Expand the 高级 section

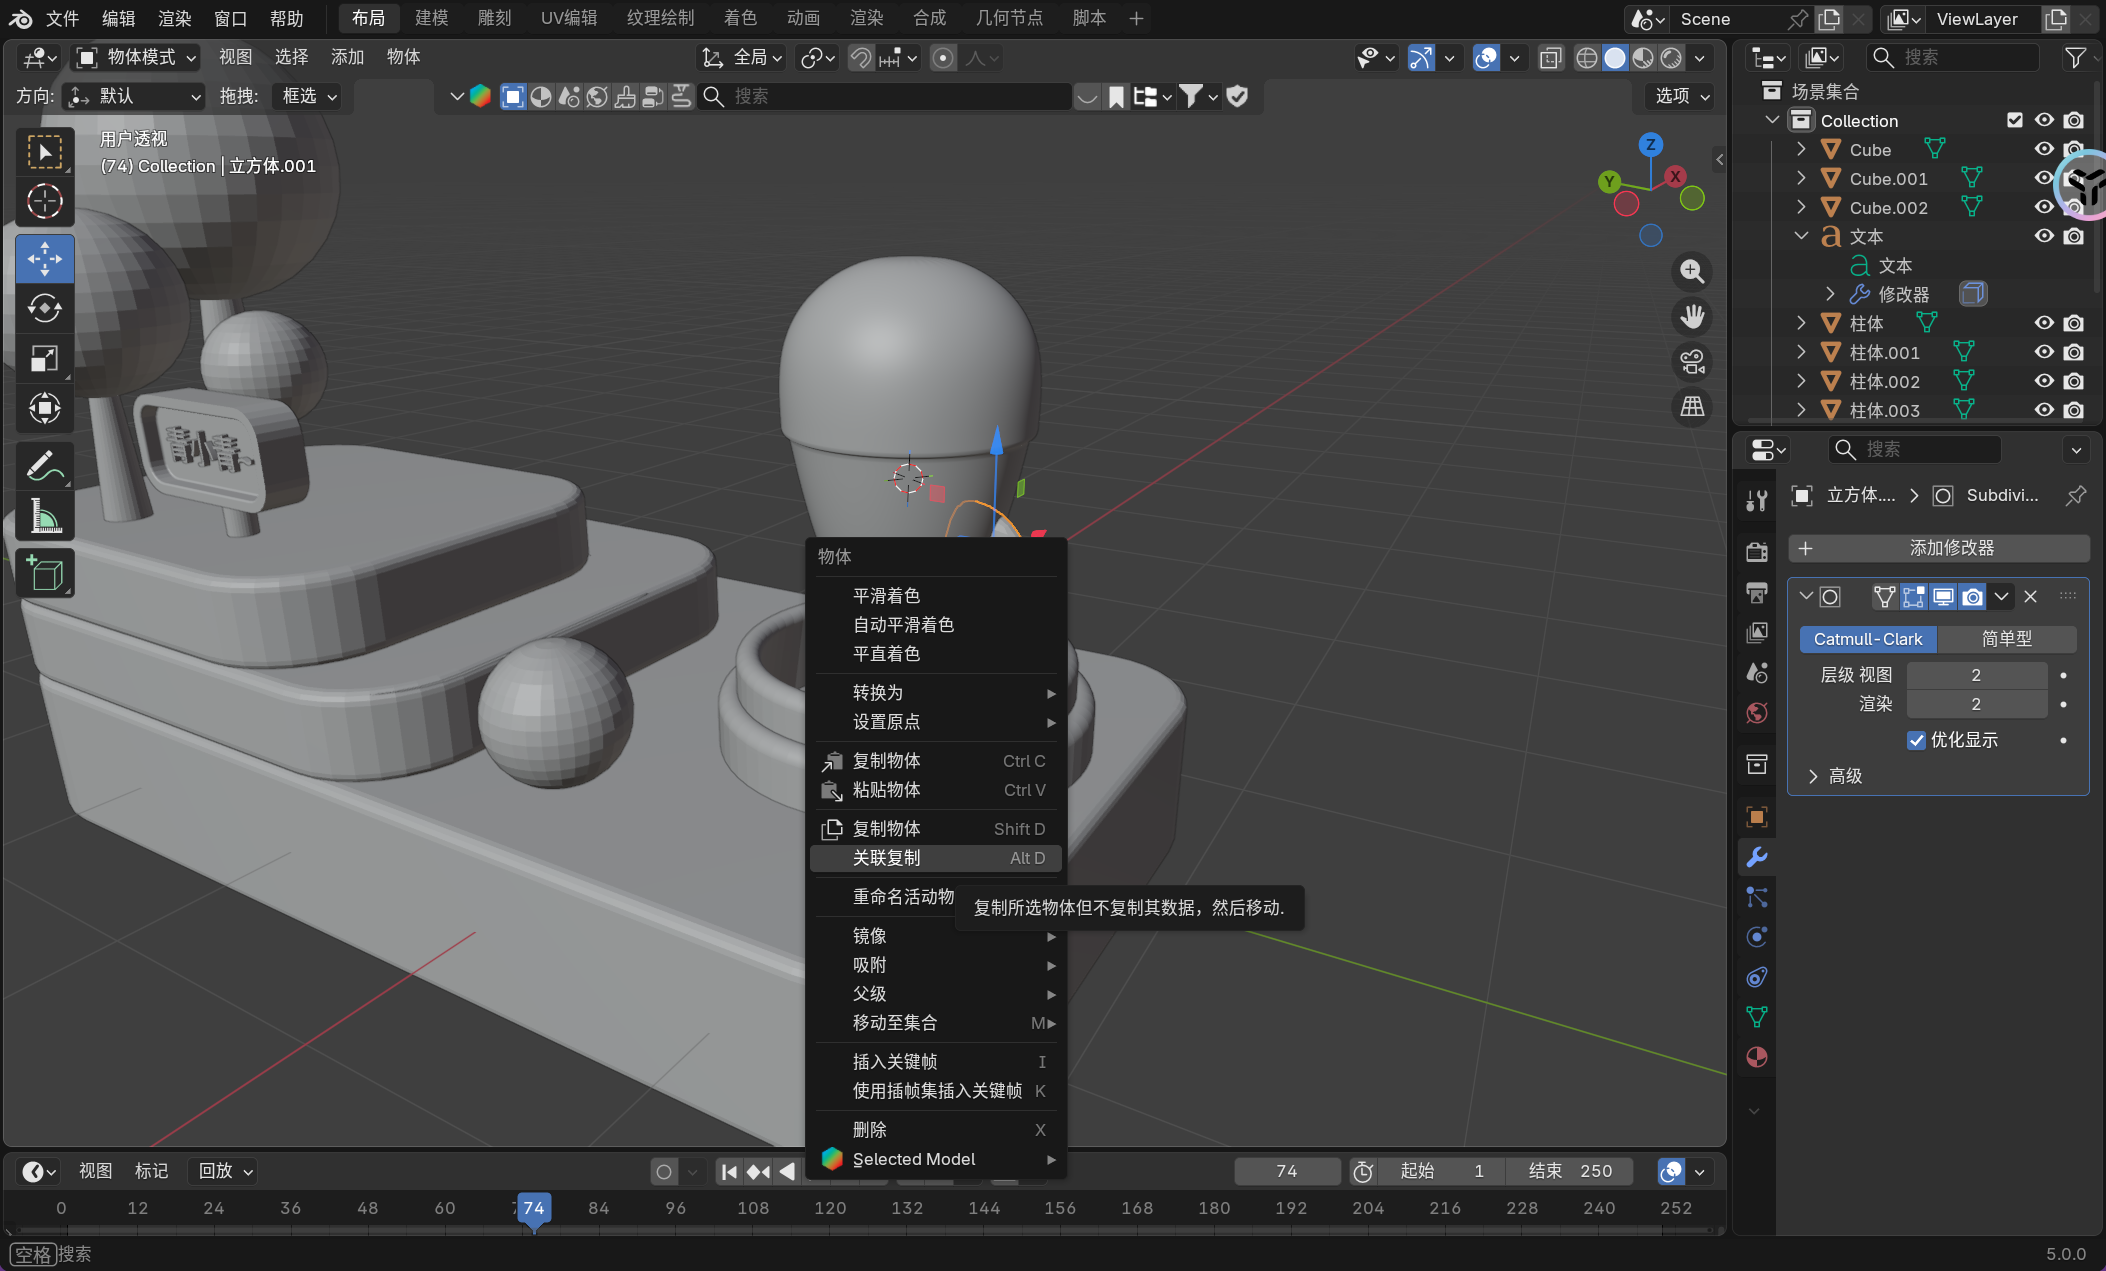[x=1813, y=776]
